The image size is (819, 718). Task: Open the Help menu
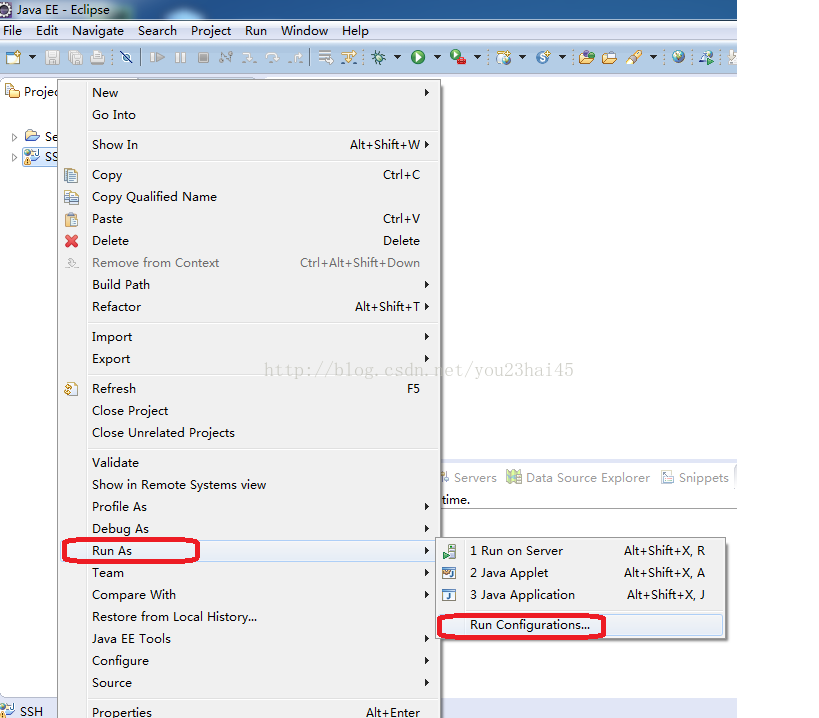[x=355, y=31]
